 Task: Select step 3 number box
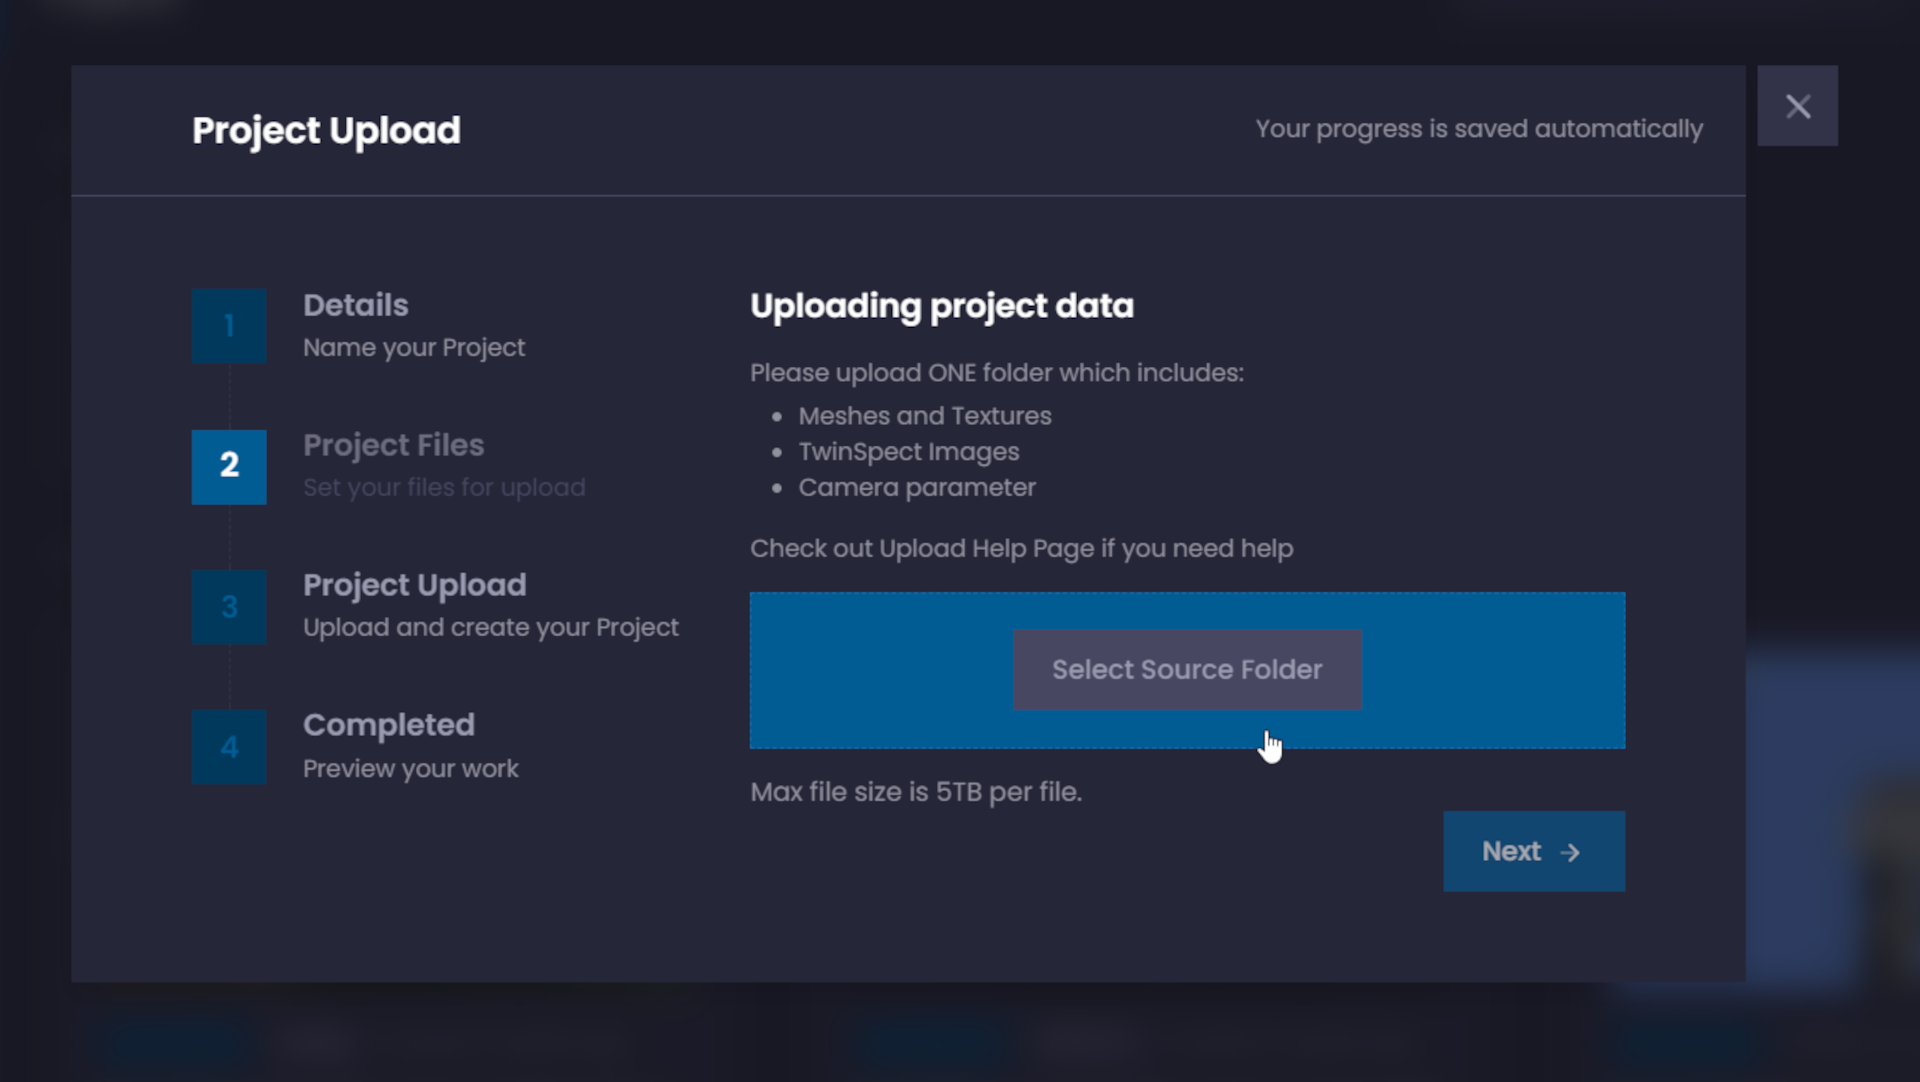[x=229, y=607]
